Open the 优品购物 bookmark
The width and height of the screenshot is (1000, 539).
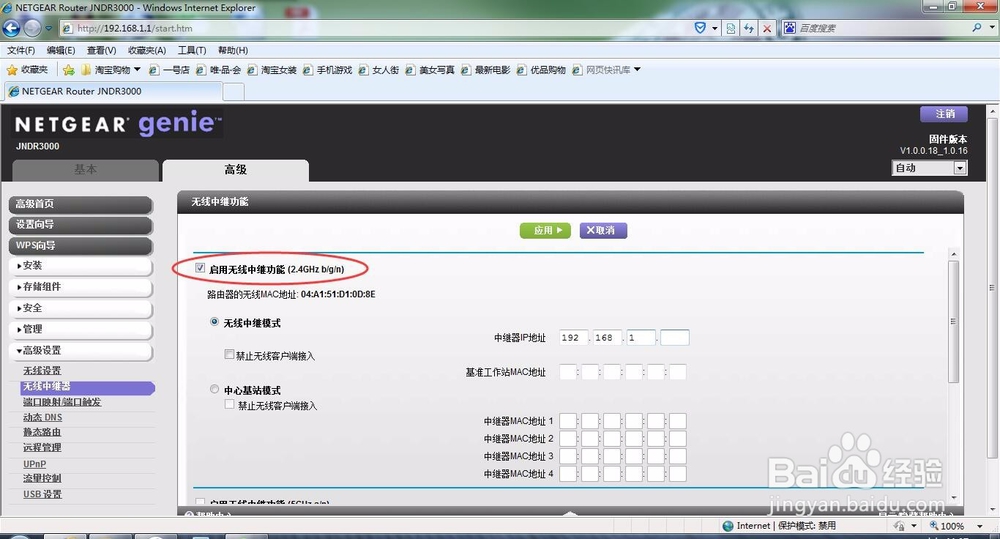pos(541,70)
